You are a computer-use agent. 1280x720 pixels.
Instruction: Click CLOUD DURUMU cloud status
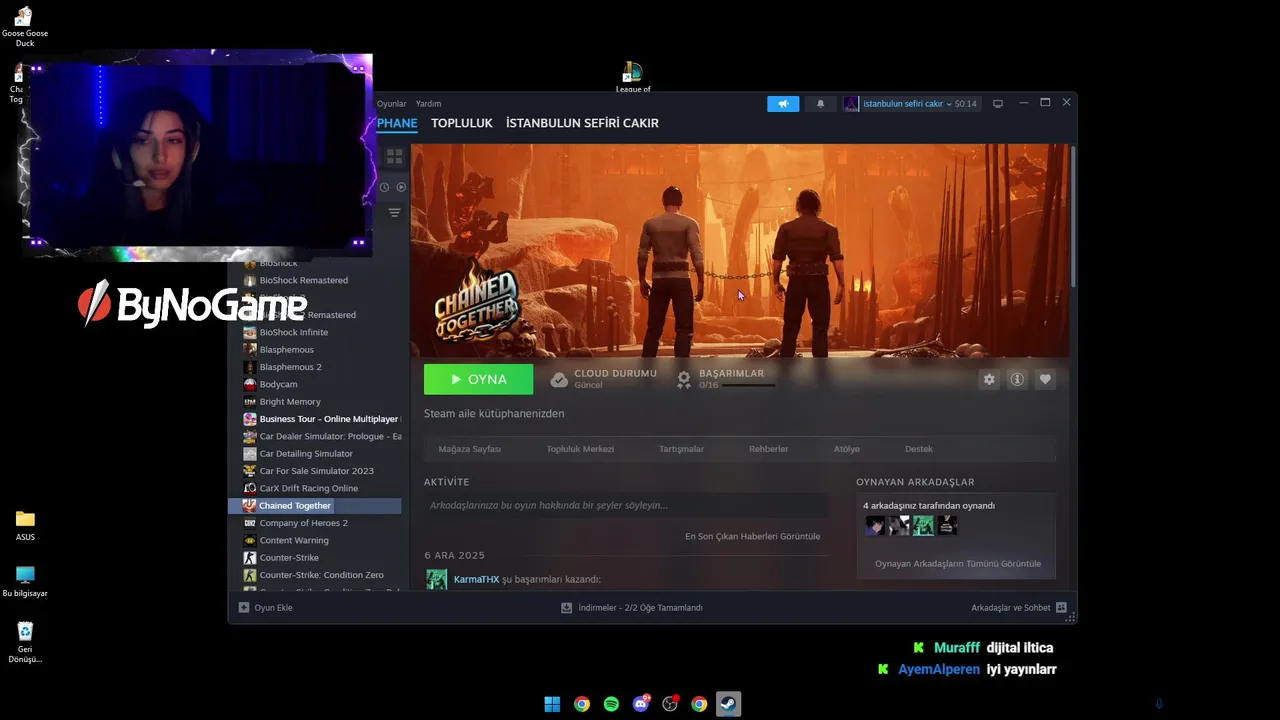pyautogui.click(x=603, y=379)
